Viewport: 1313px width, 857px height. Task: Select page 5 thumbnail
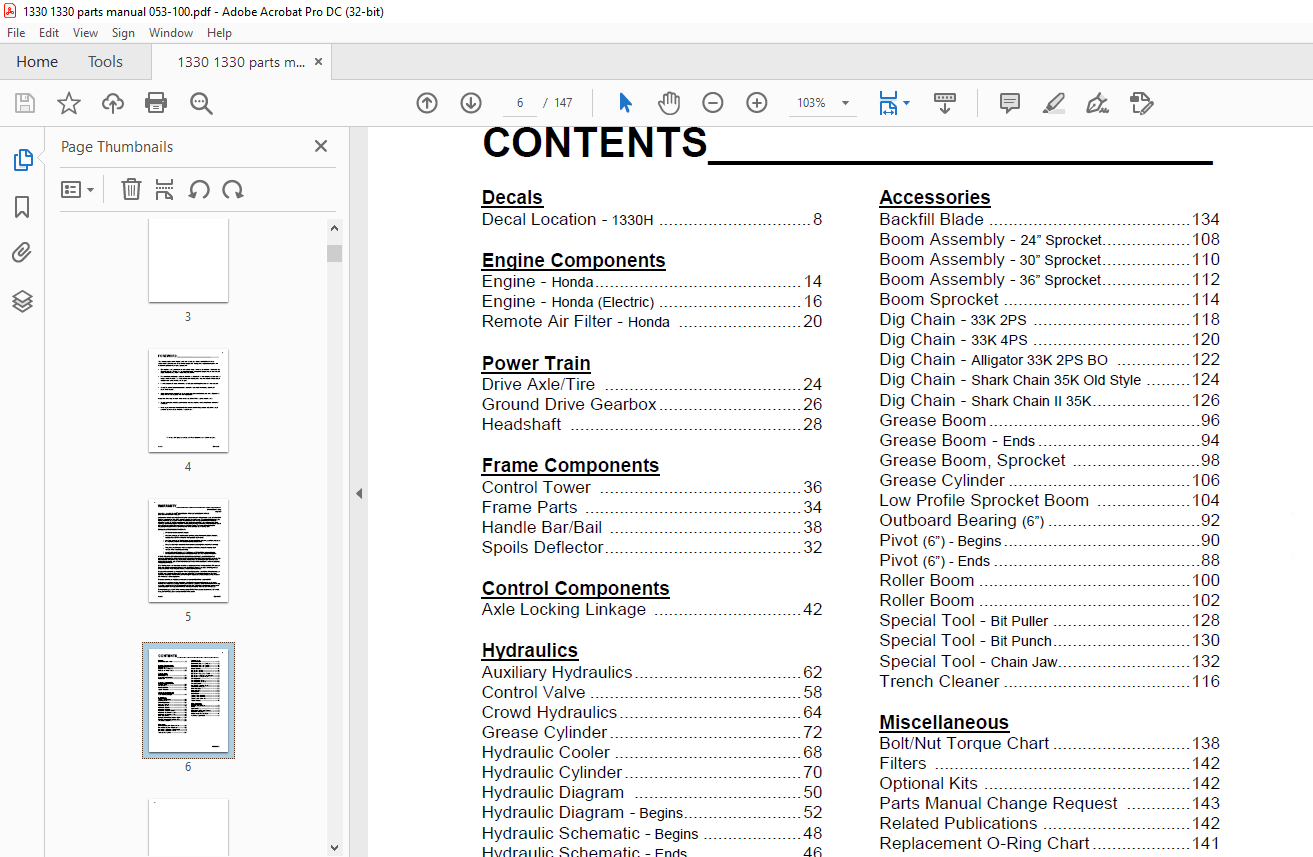(188, 550)
